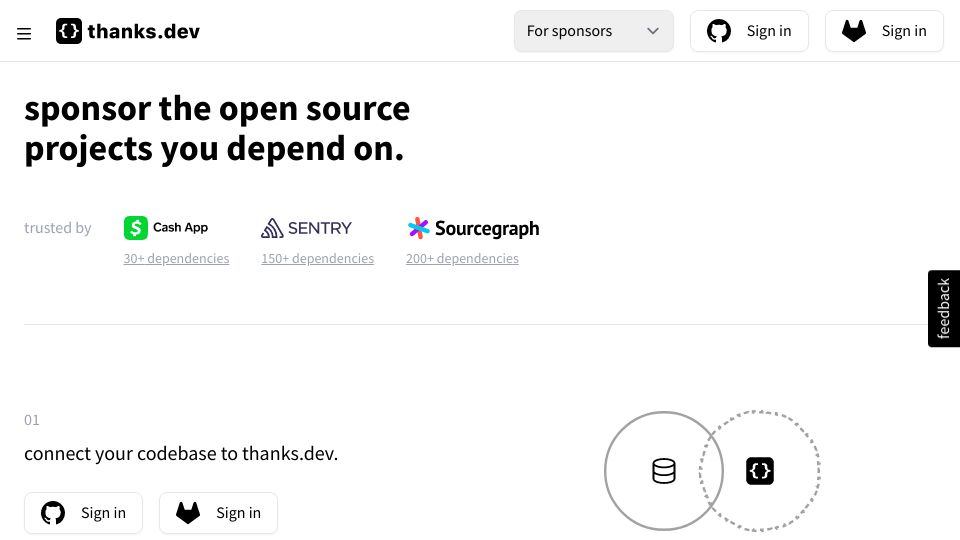960x540 pixels.
Task: Click the Cash App logo
Action: (x=166, y=228)
